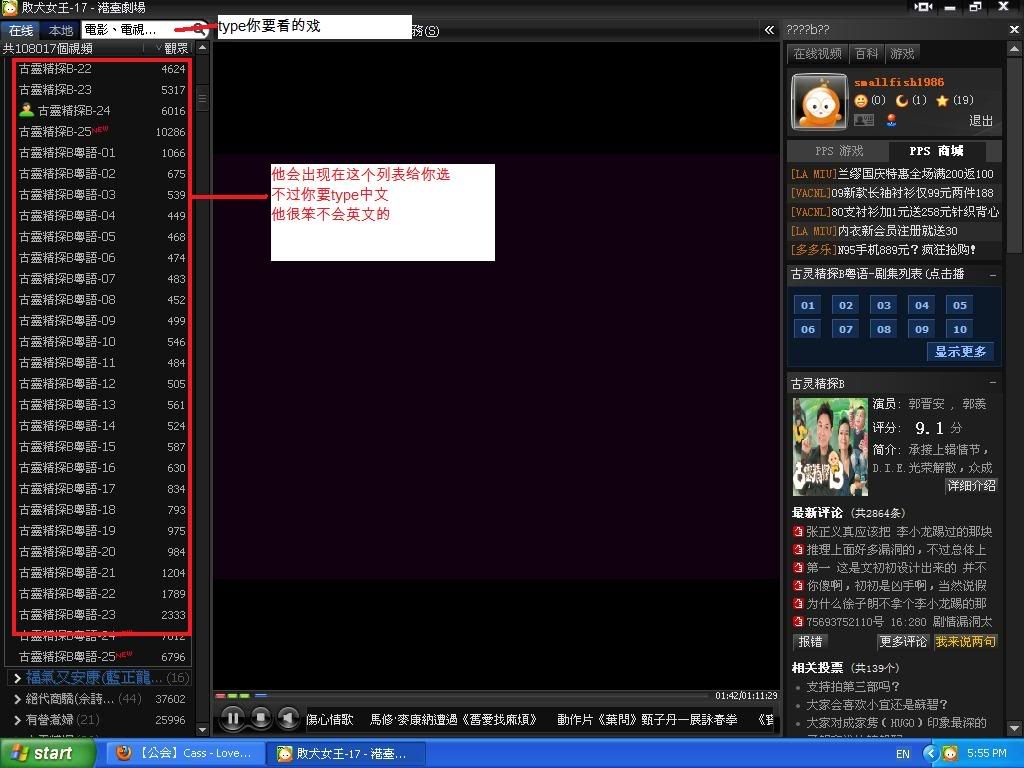Click the 报错 button
The image size is (1024, 768).
(x=810, y=641)
